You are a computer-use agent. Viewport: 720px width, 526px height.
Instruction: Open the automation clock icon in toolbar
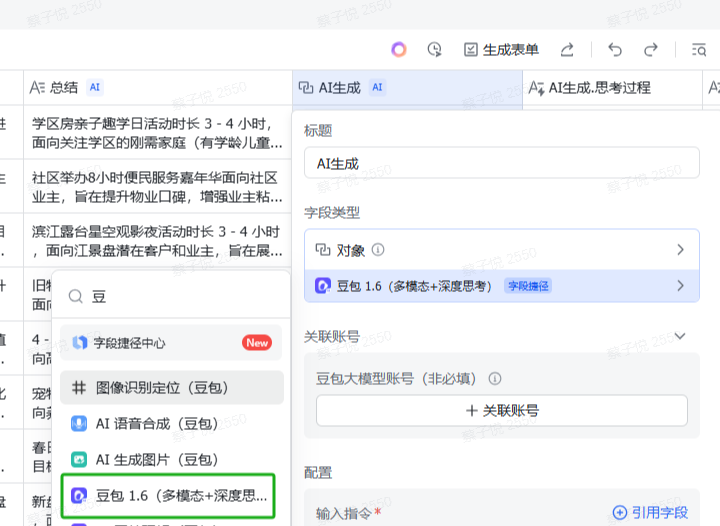click(434, 49)
